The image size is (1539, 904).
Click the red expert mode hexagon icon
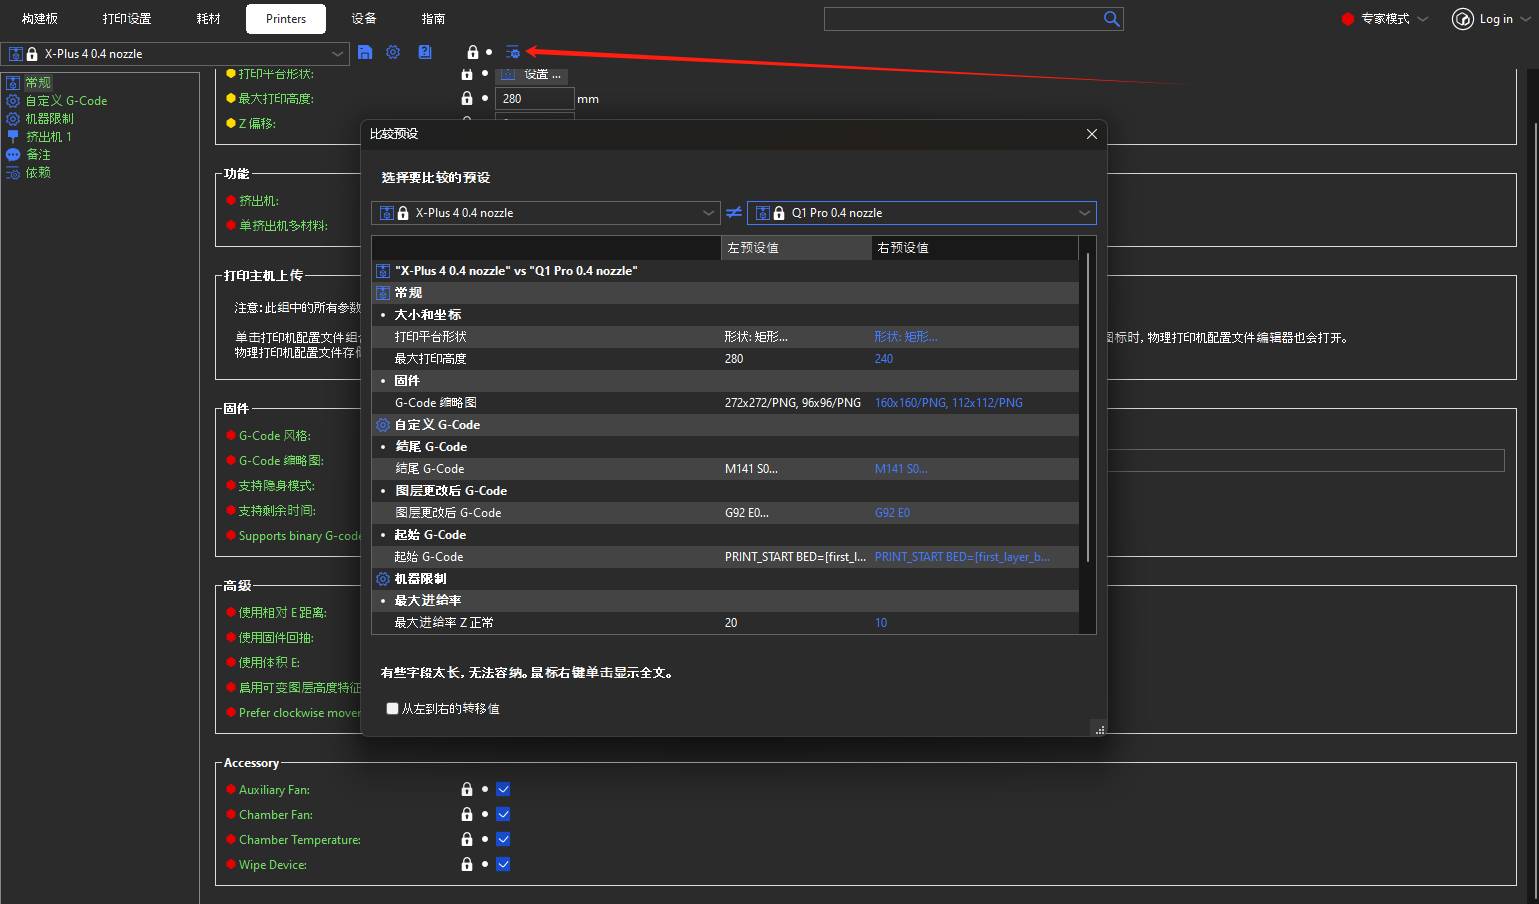(1348, 19)
